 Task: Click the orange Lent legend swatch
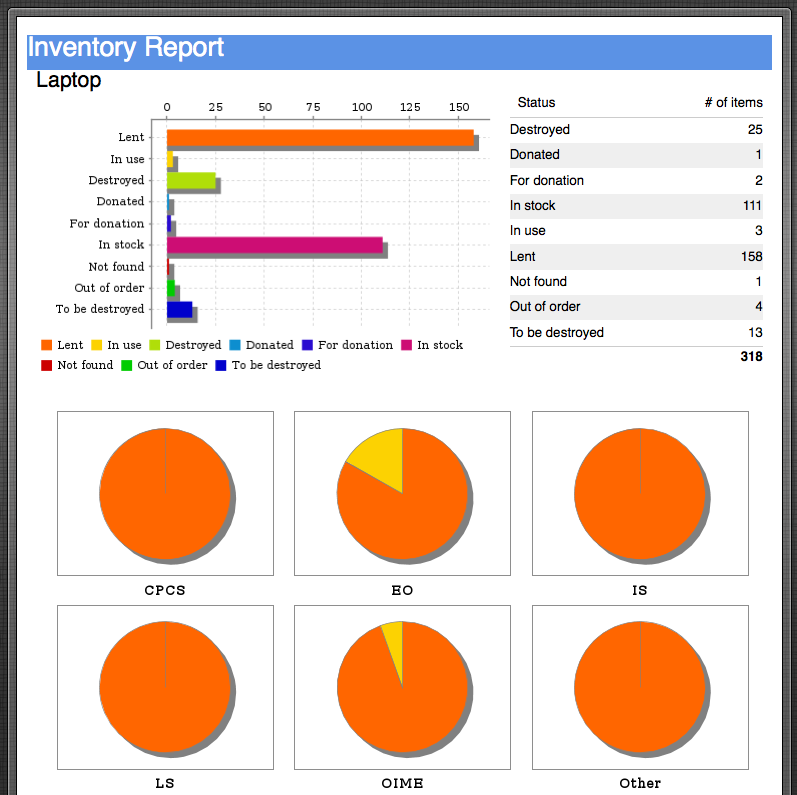[46, 345]
